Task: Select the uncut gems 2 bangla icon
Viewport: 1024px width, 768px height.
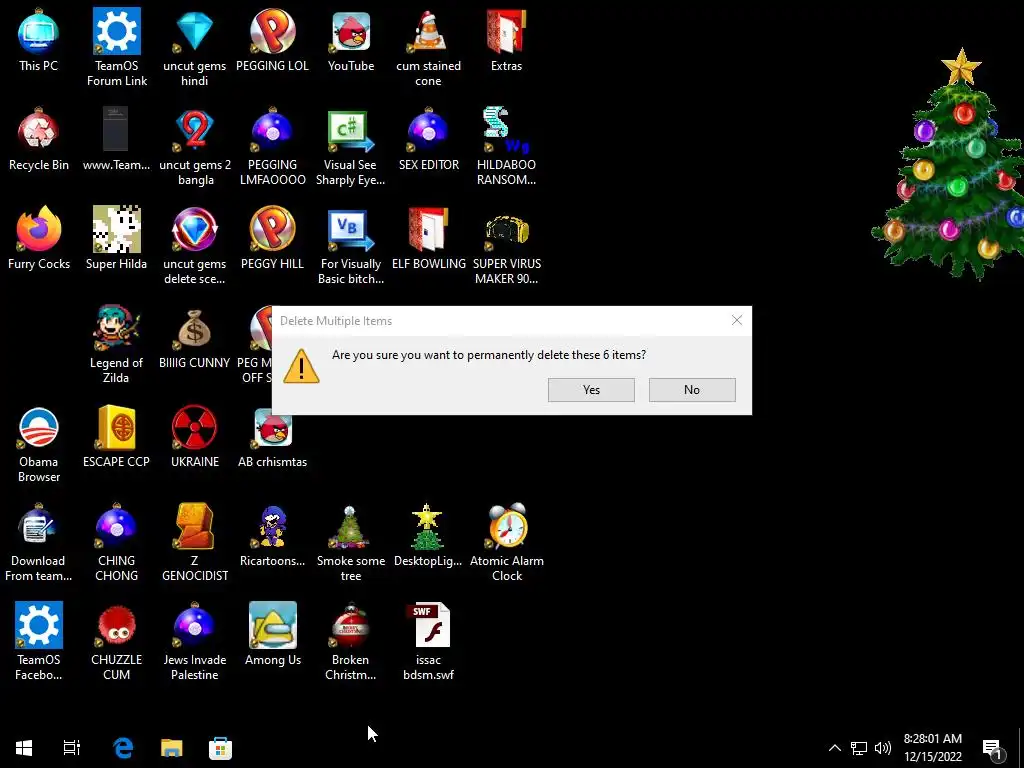Action: 195,146
